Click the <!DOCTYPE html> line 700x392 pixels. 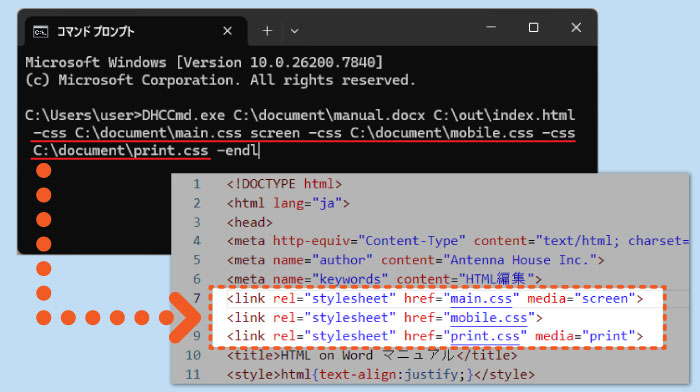coord(284,184)
